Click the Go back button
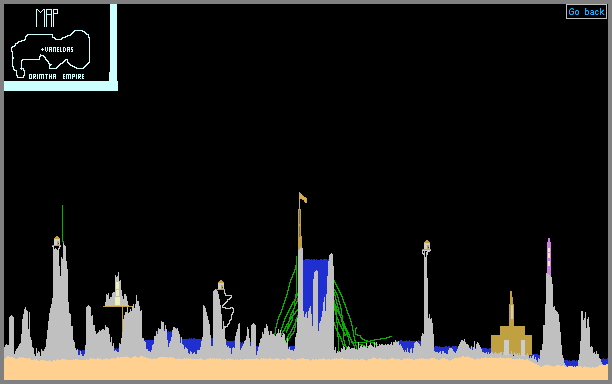Screen dimensions: 612x384 pos(586,12)
